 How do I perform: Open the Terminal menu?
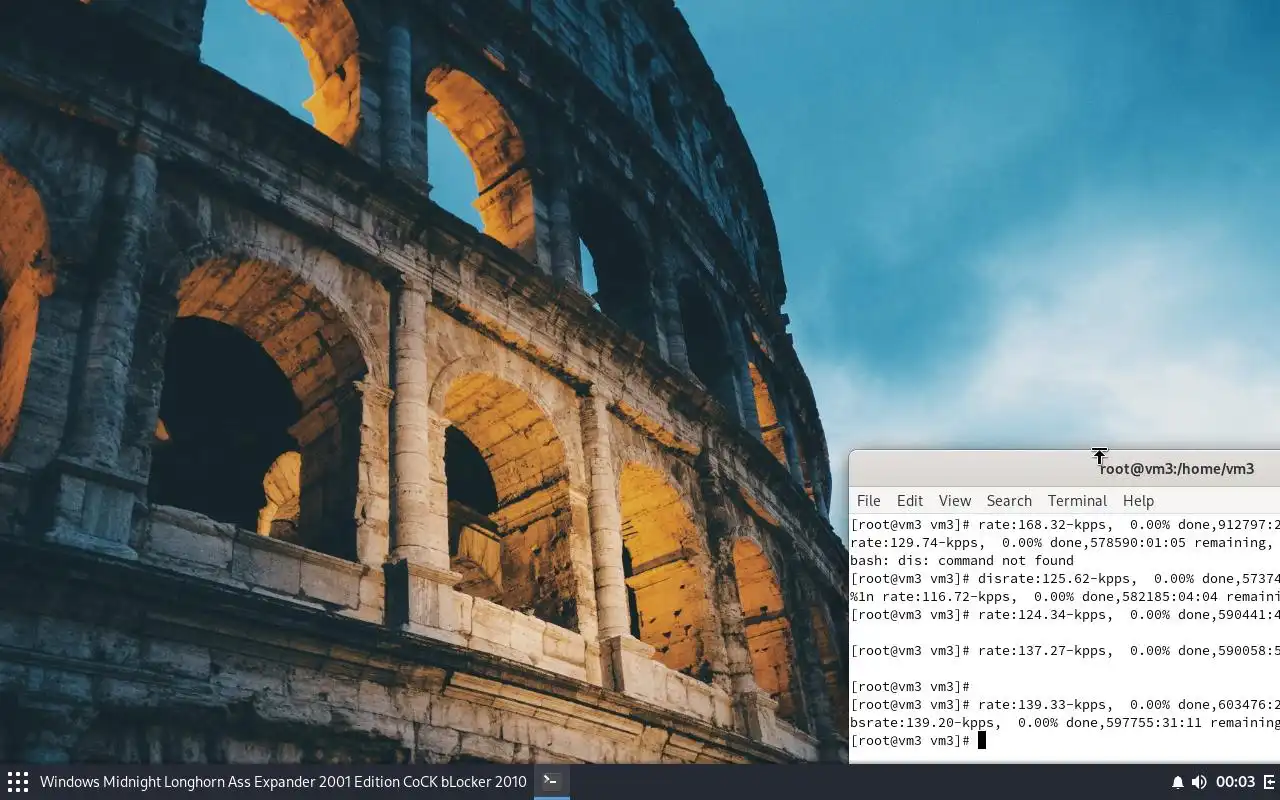pyautogui.click(x=1077, y=501)
